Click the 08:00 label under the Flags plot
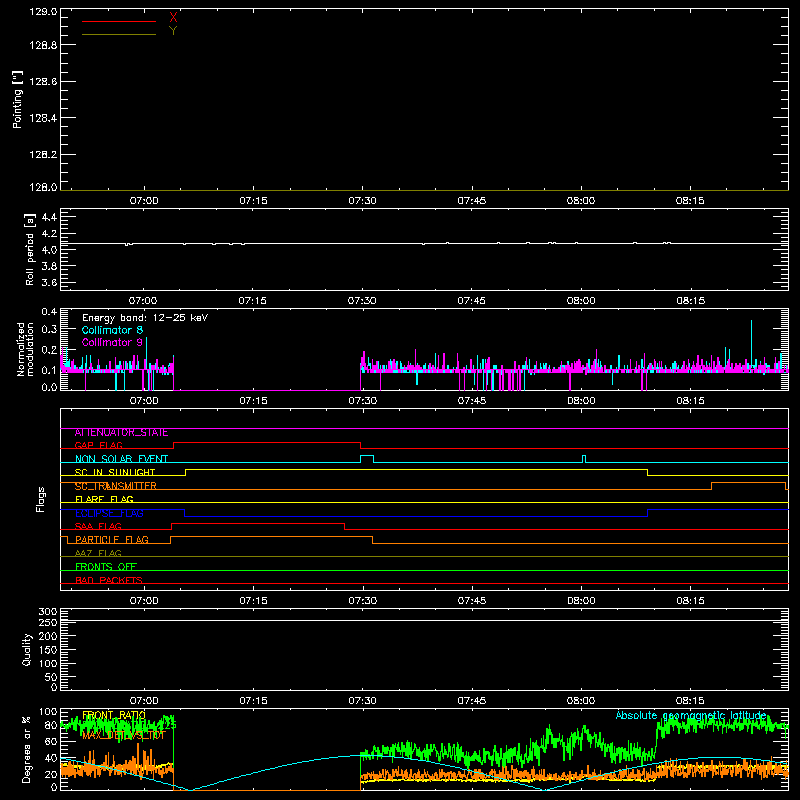Viewport: 800px width, 800px height. pos(581,601)
